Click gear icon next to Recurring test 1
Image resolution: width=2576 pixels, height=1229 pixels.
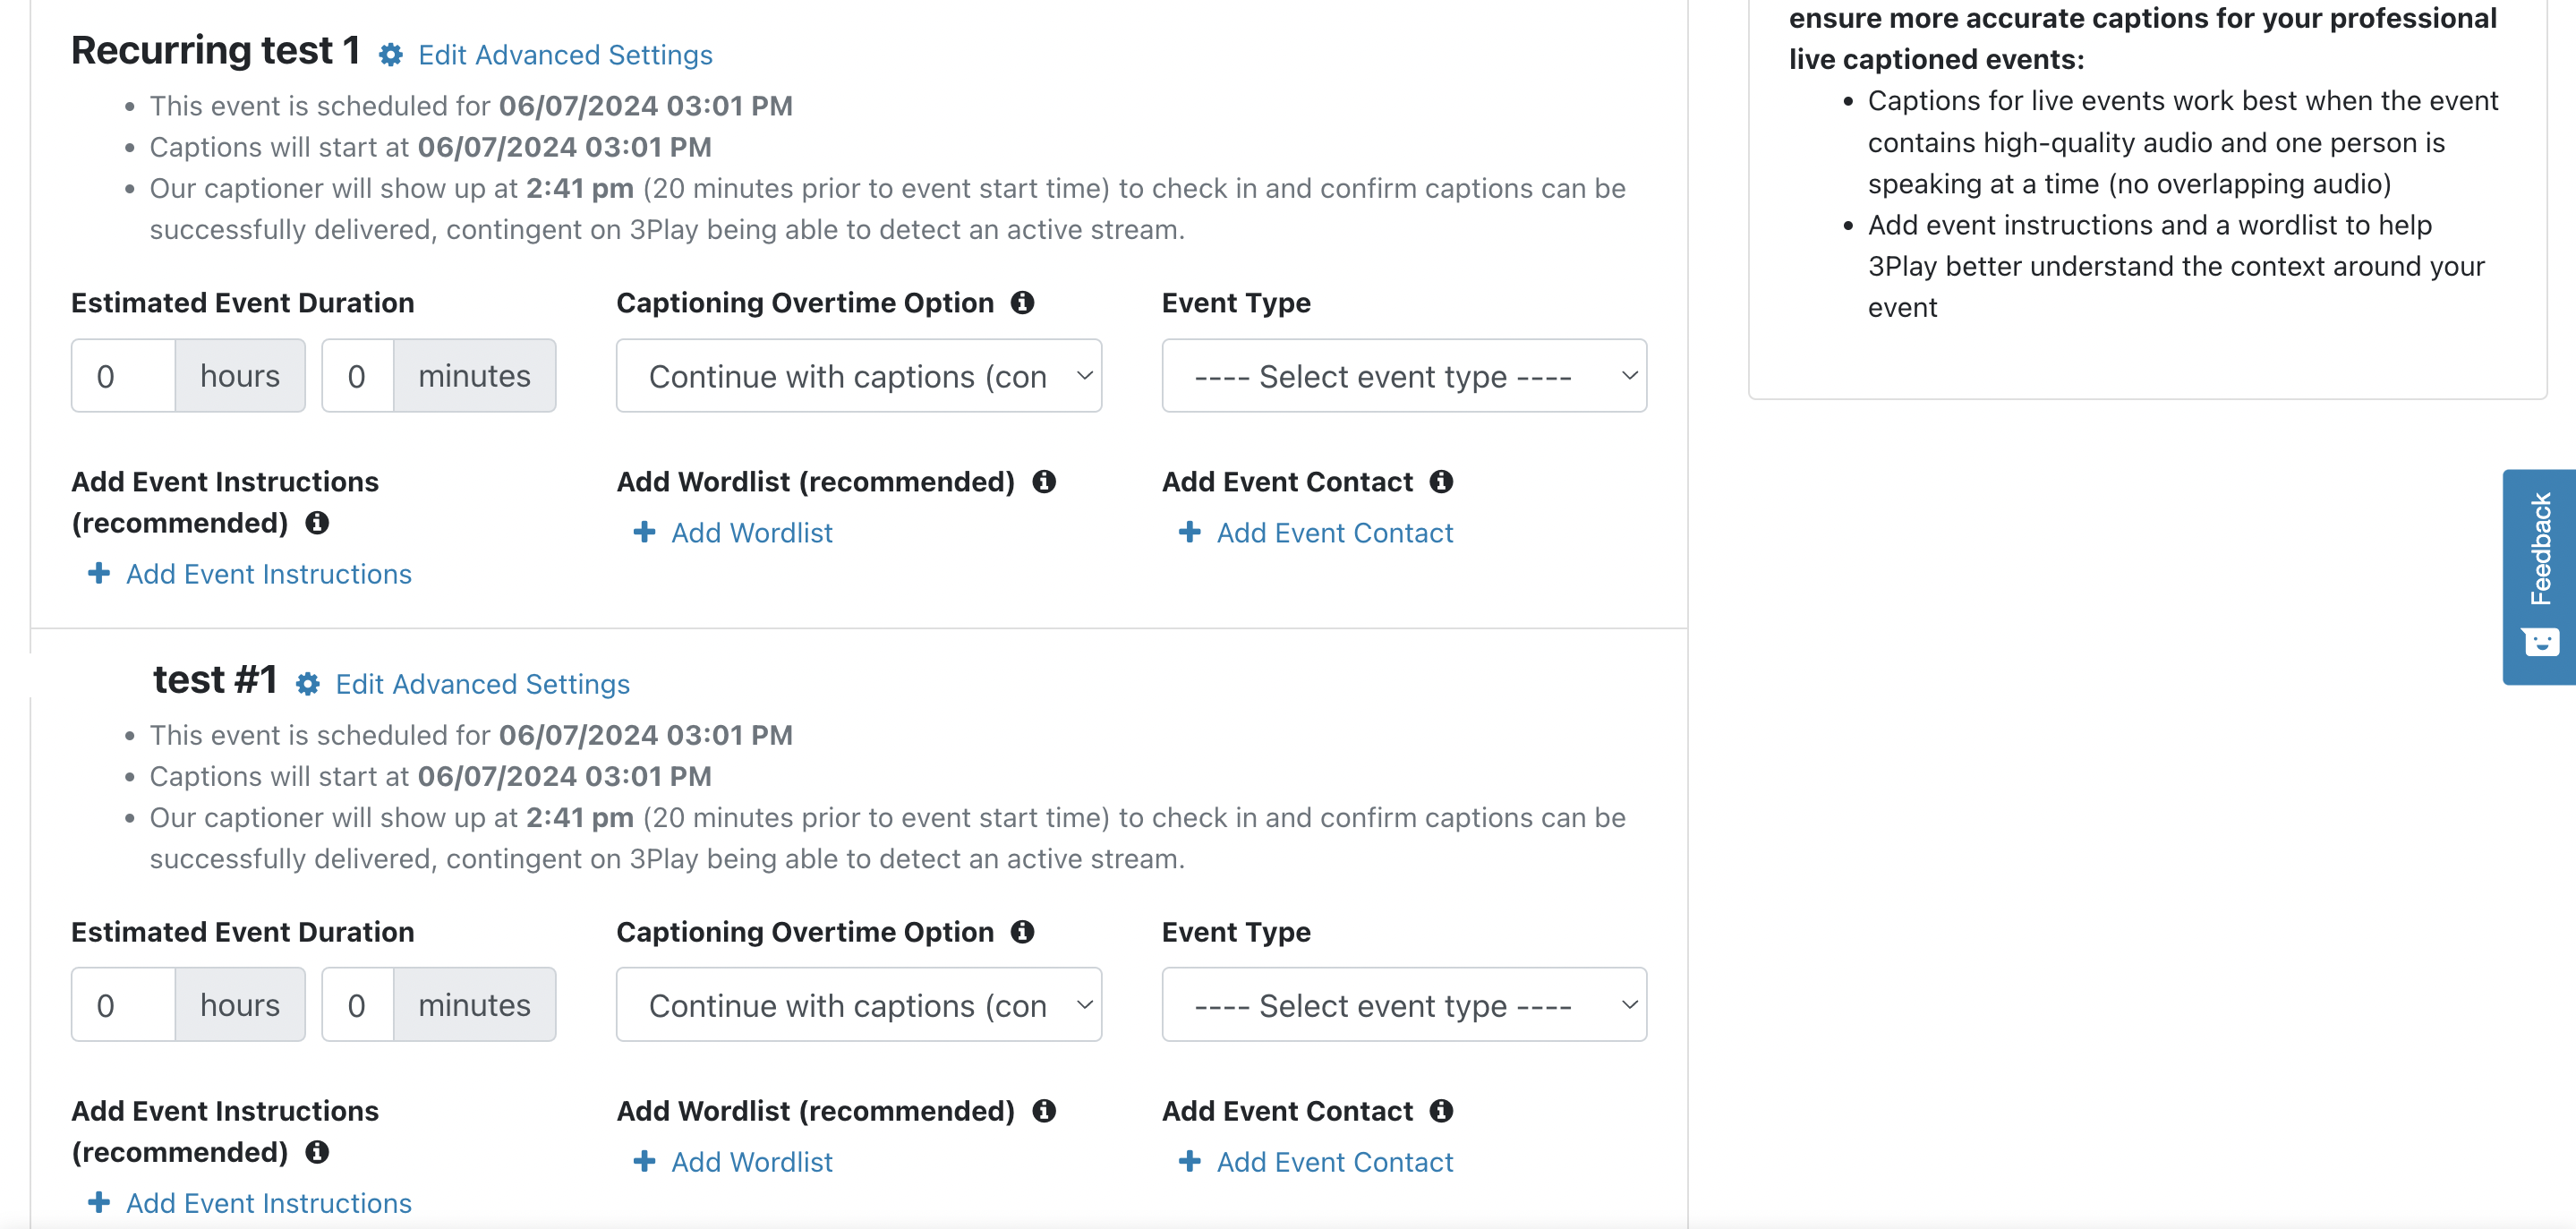(x=391, y=55)
